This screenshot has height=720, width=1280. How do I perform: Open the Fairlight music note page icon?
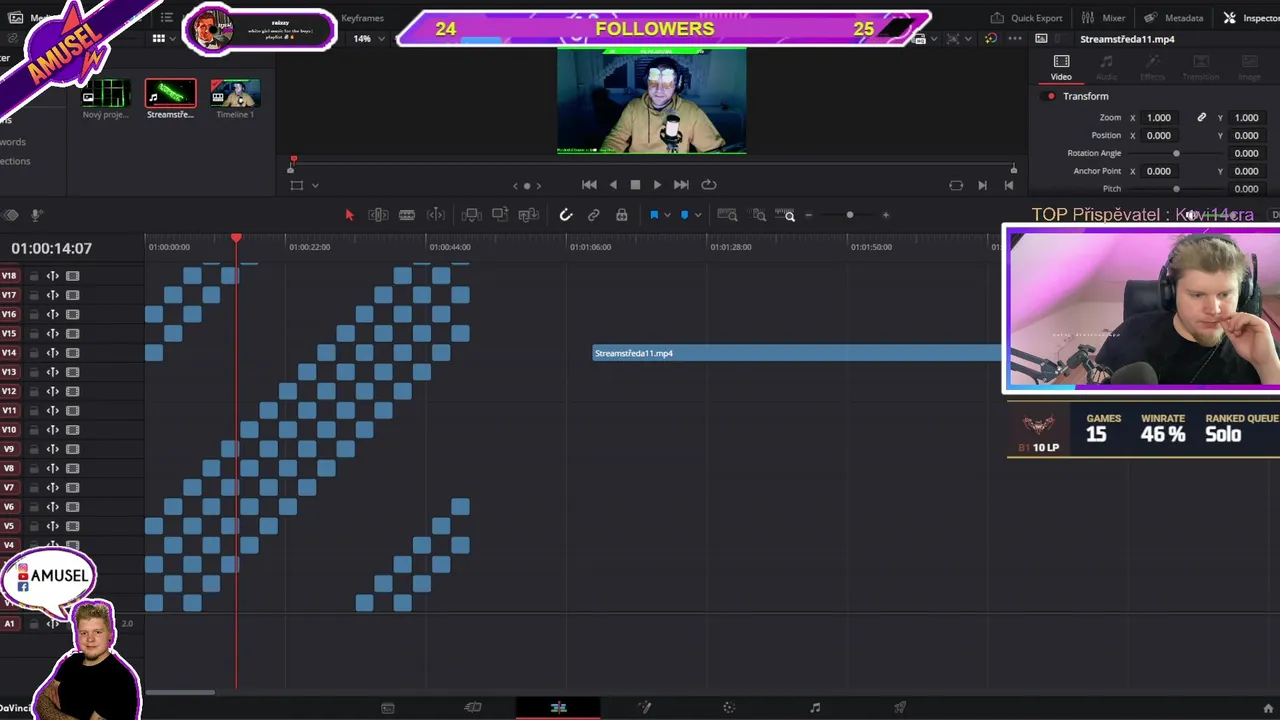pos(815,708)
